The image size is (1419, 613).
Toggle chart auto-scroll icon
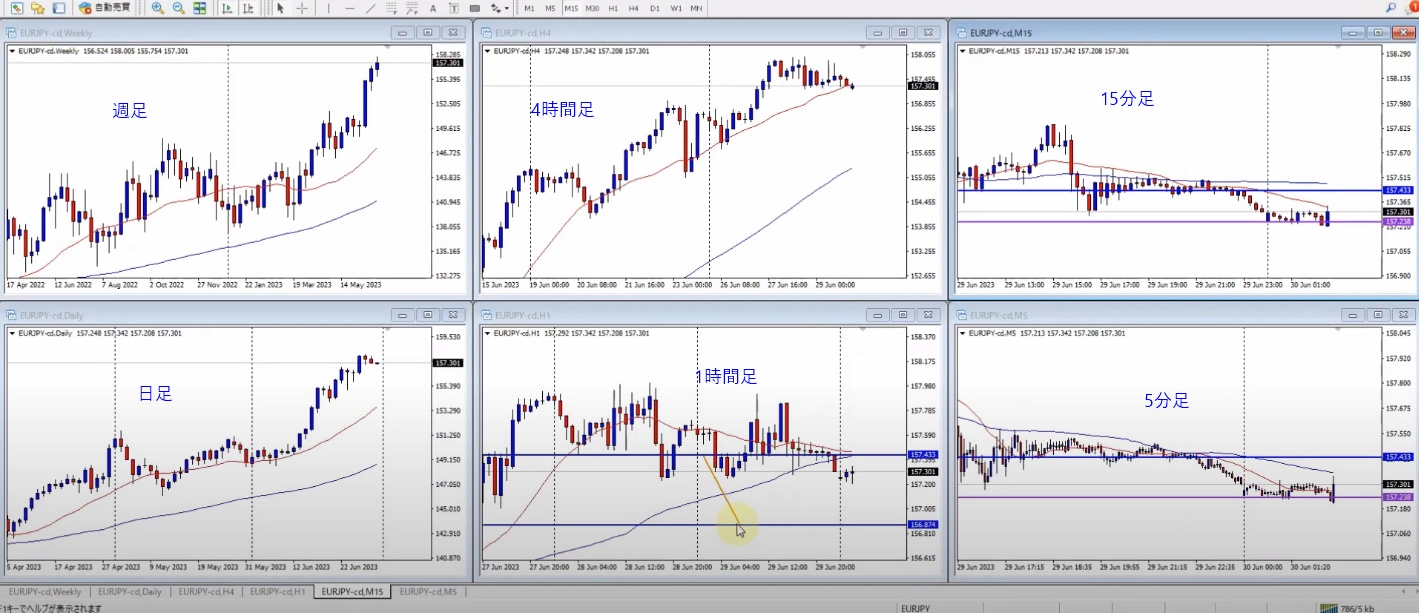point(227,8)
